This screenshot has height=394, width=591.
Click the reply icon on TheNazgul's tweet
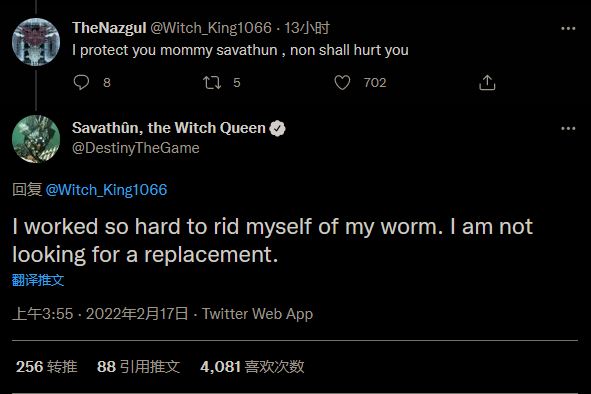coord(81,82)
